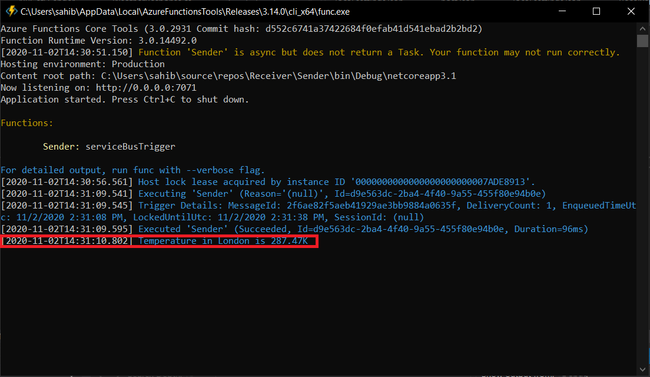
Task: Click the func.exe path in title bar
Action: point(185,12)
